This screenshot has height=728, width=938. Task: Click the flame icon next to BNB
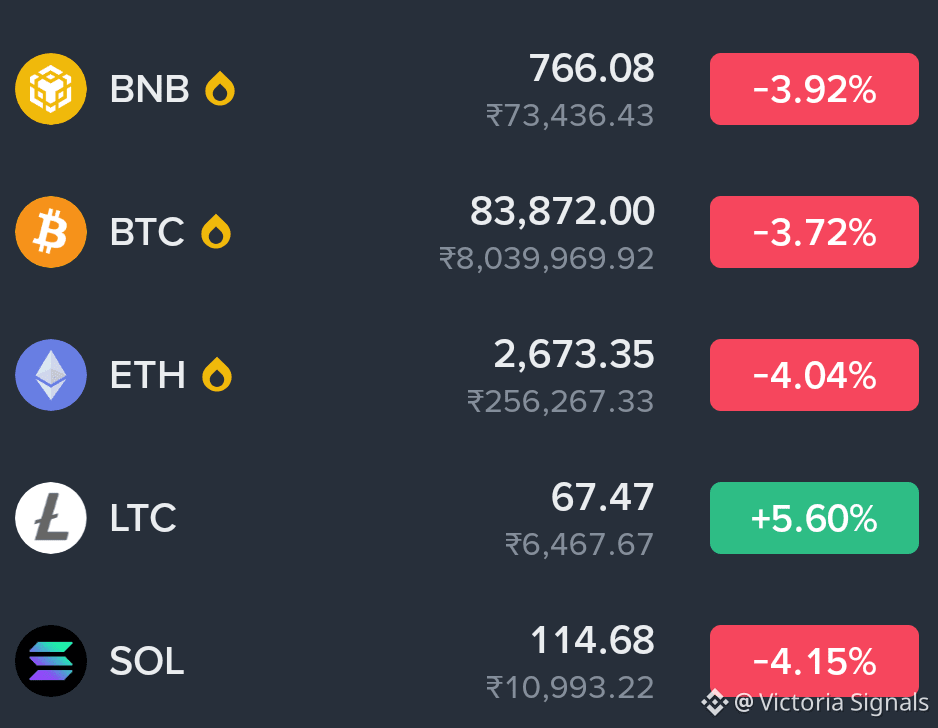(x=220, y=89)
